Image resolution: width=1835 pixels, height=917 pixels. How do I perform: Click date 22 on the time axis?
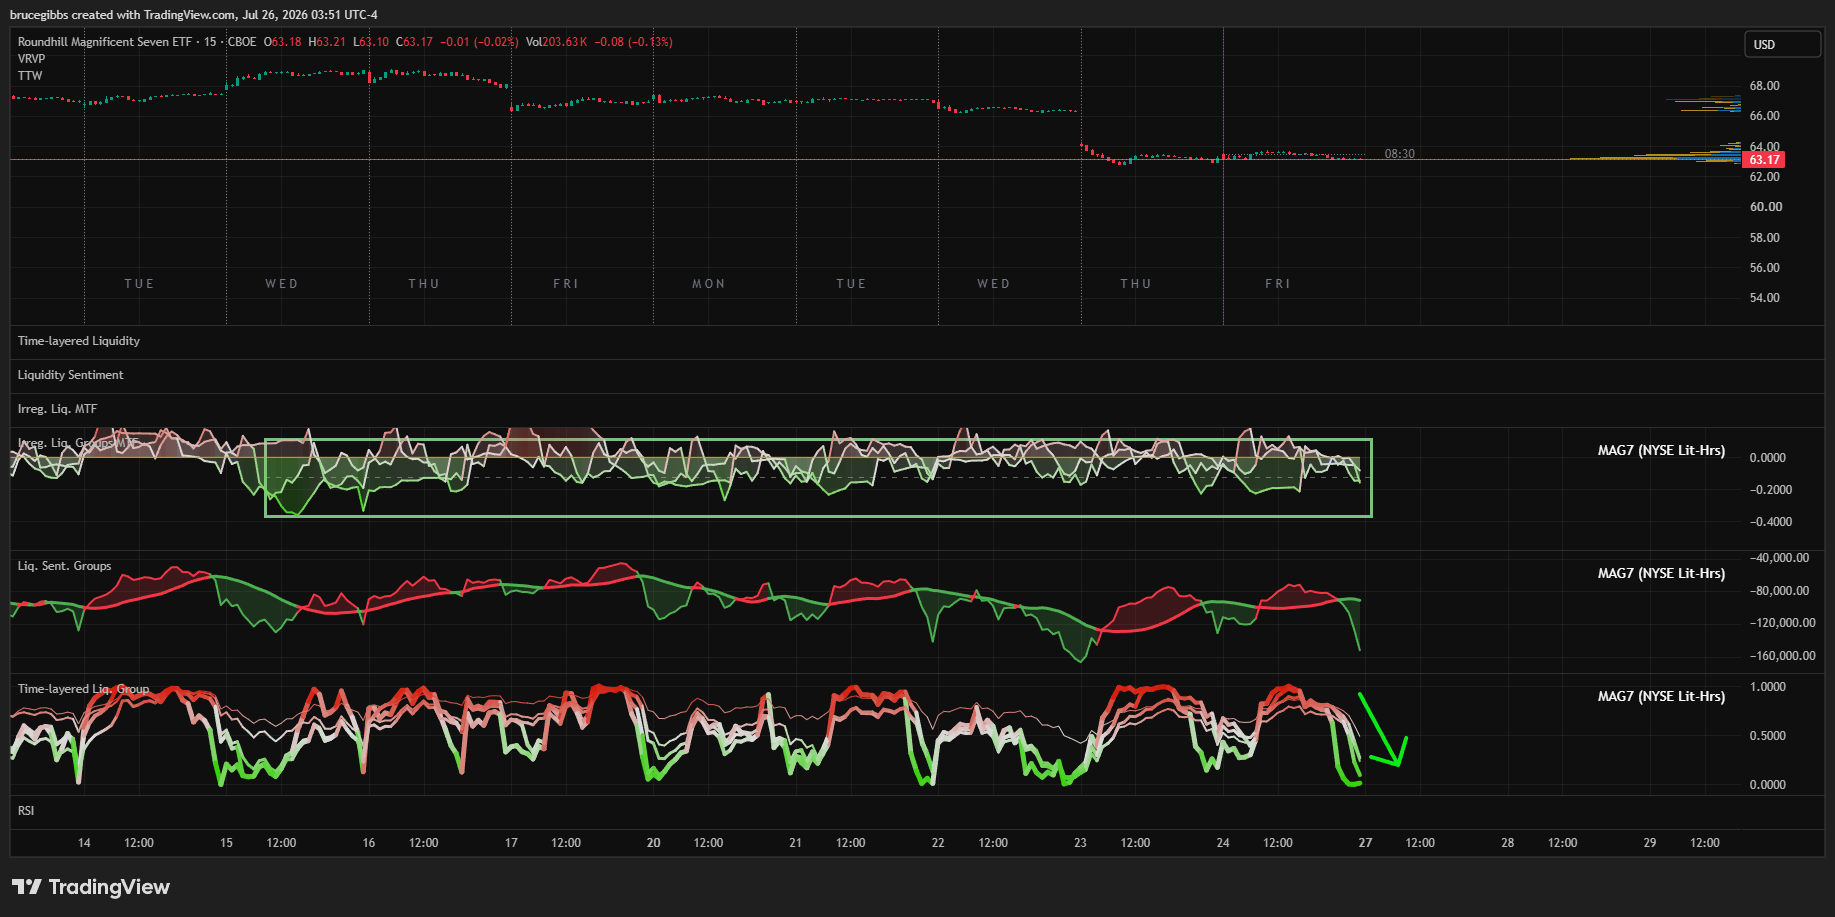click(938, 843)
